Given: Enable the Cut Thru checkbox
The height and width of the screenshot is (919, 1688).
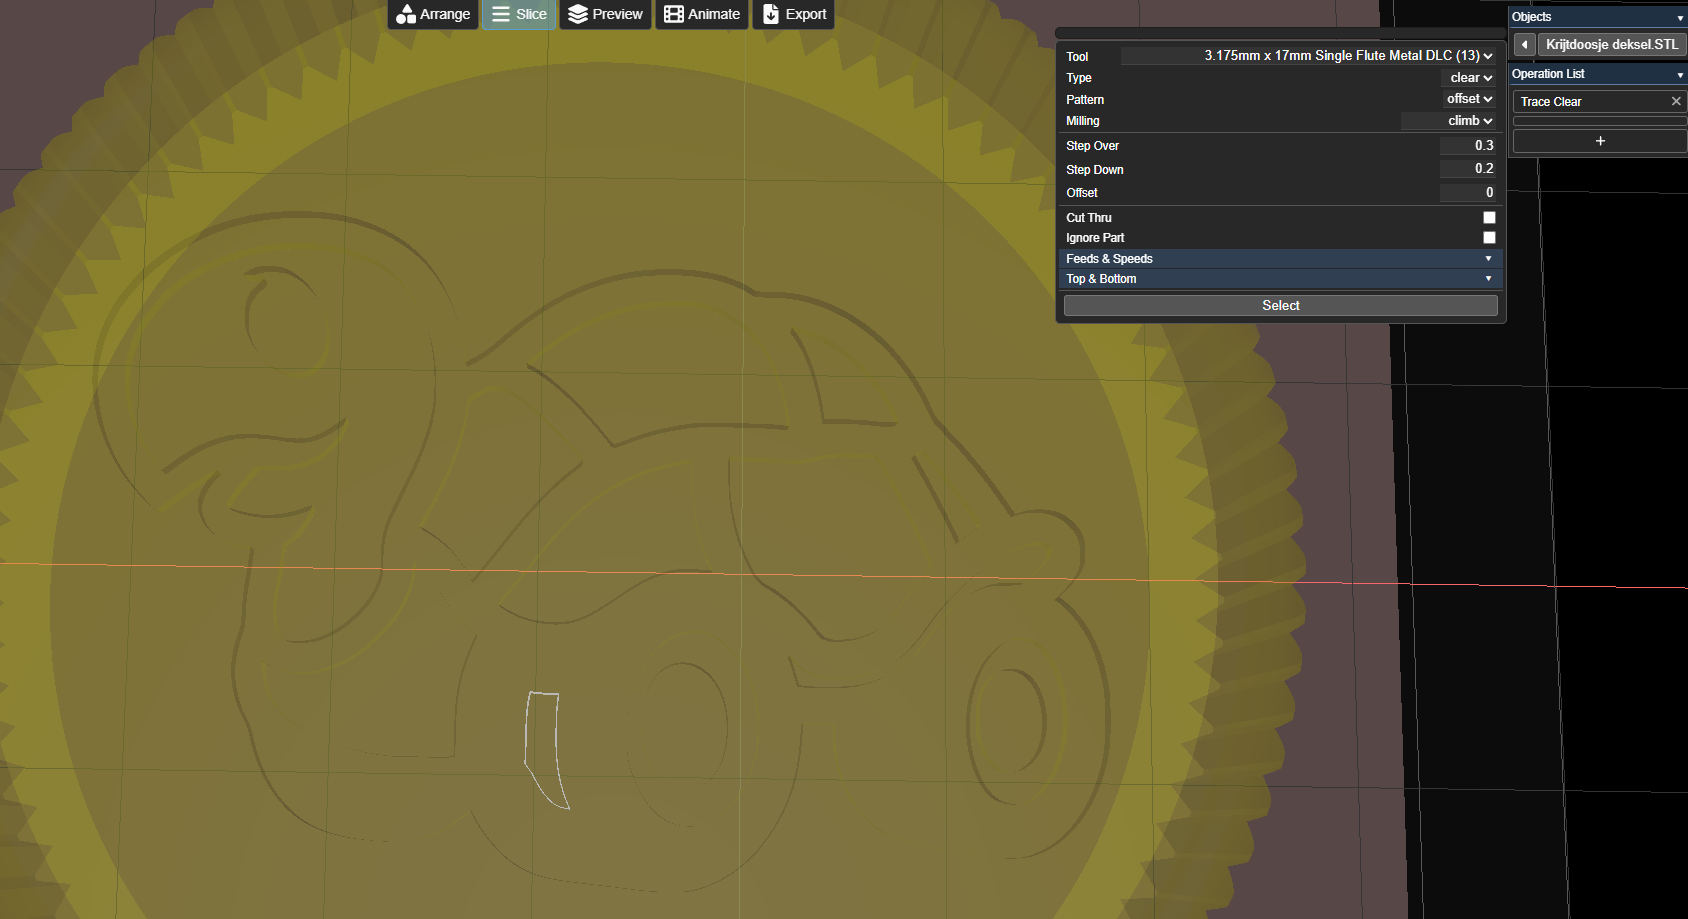Looking at the screenshot, I should 1489,217.
